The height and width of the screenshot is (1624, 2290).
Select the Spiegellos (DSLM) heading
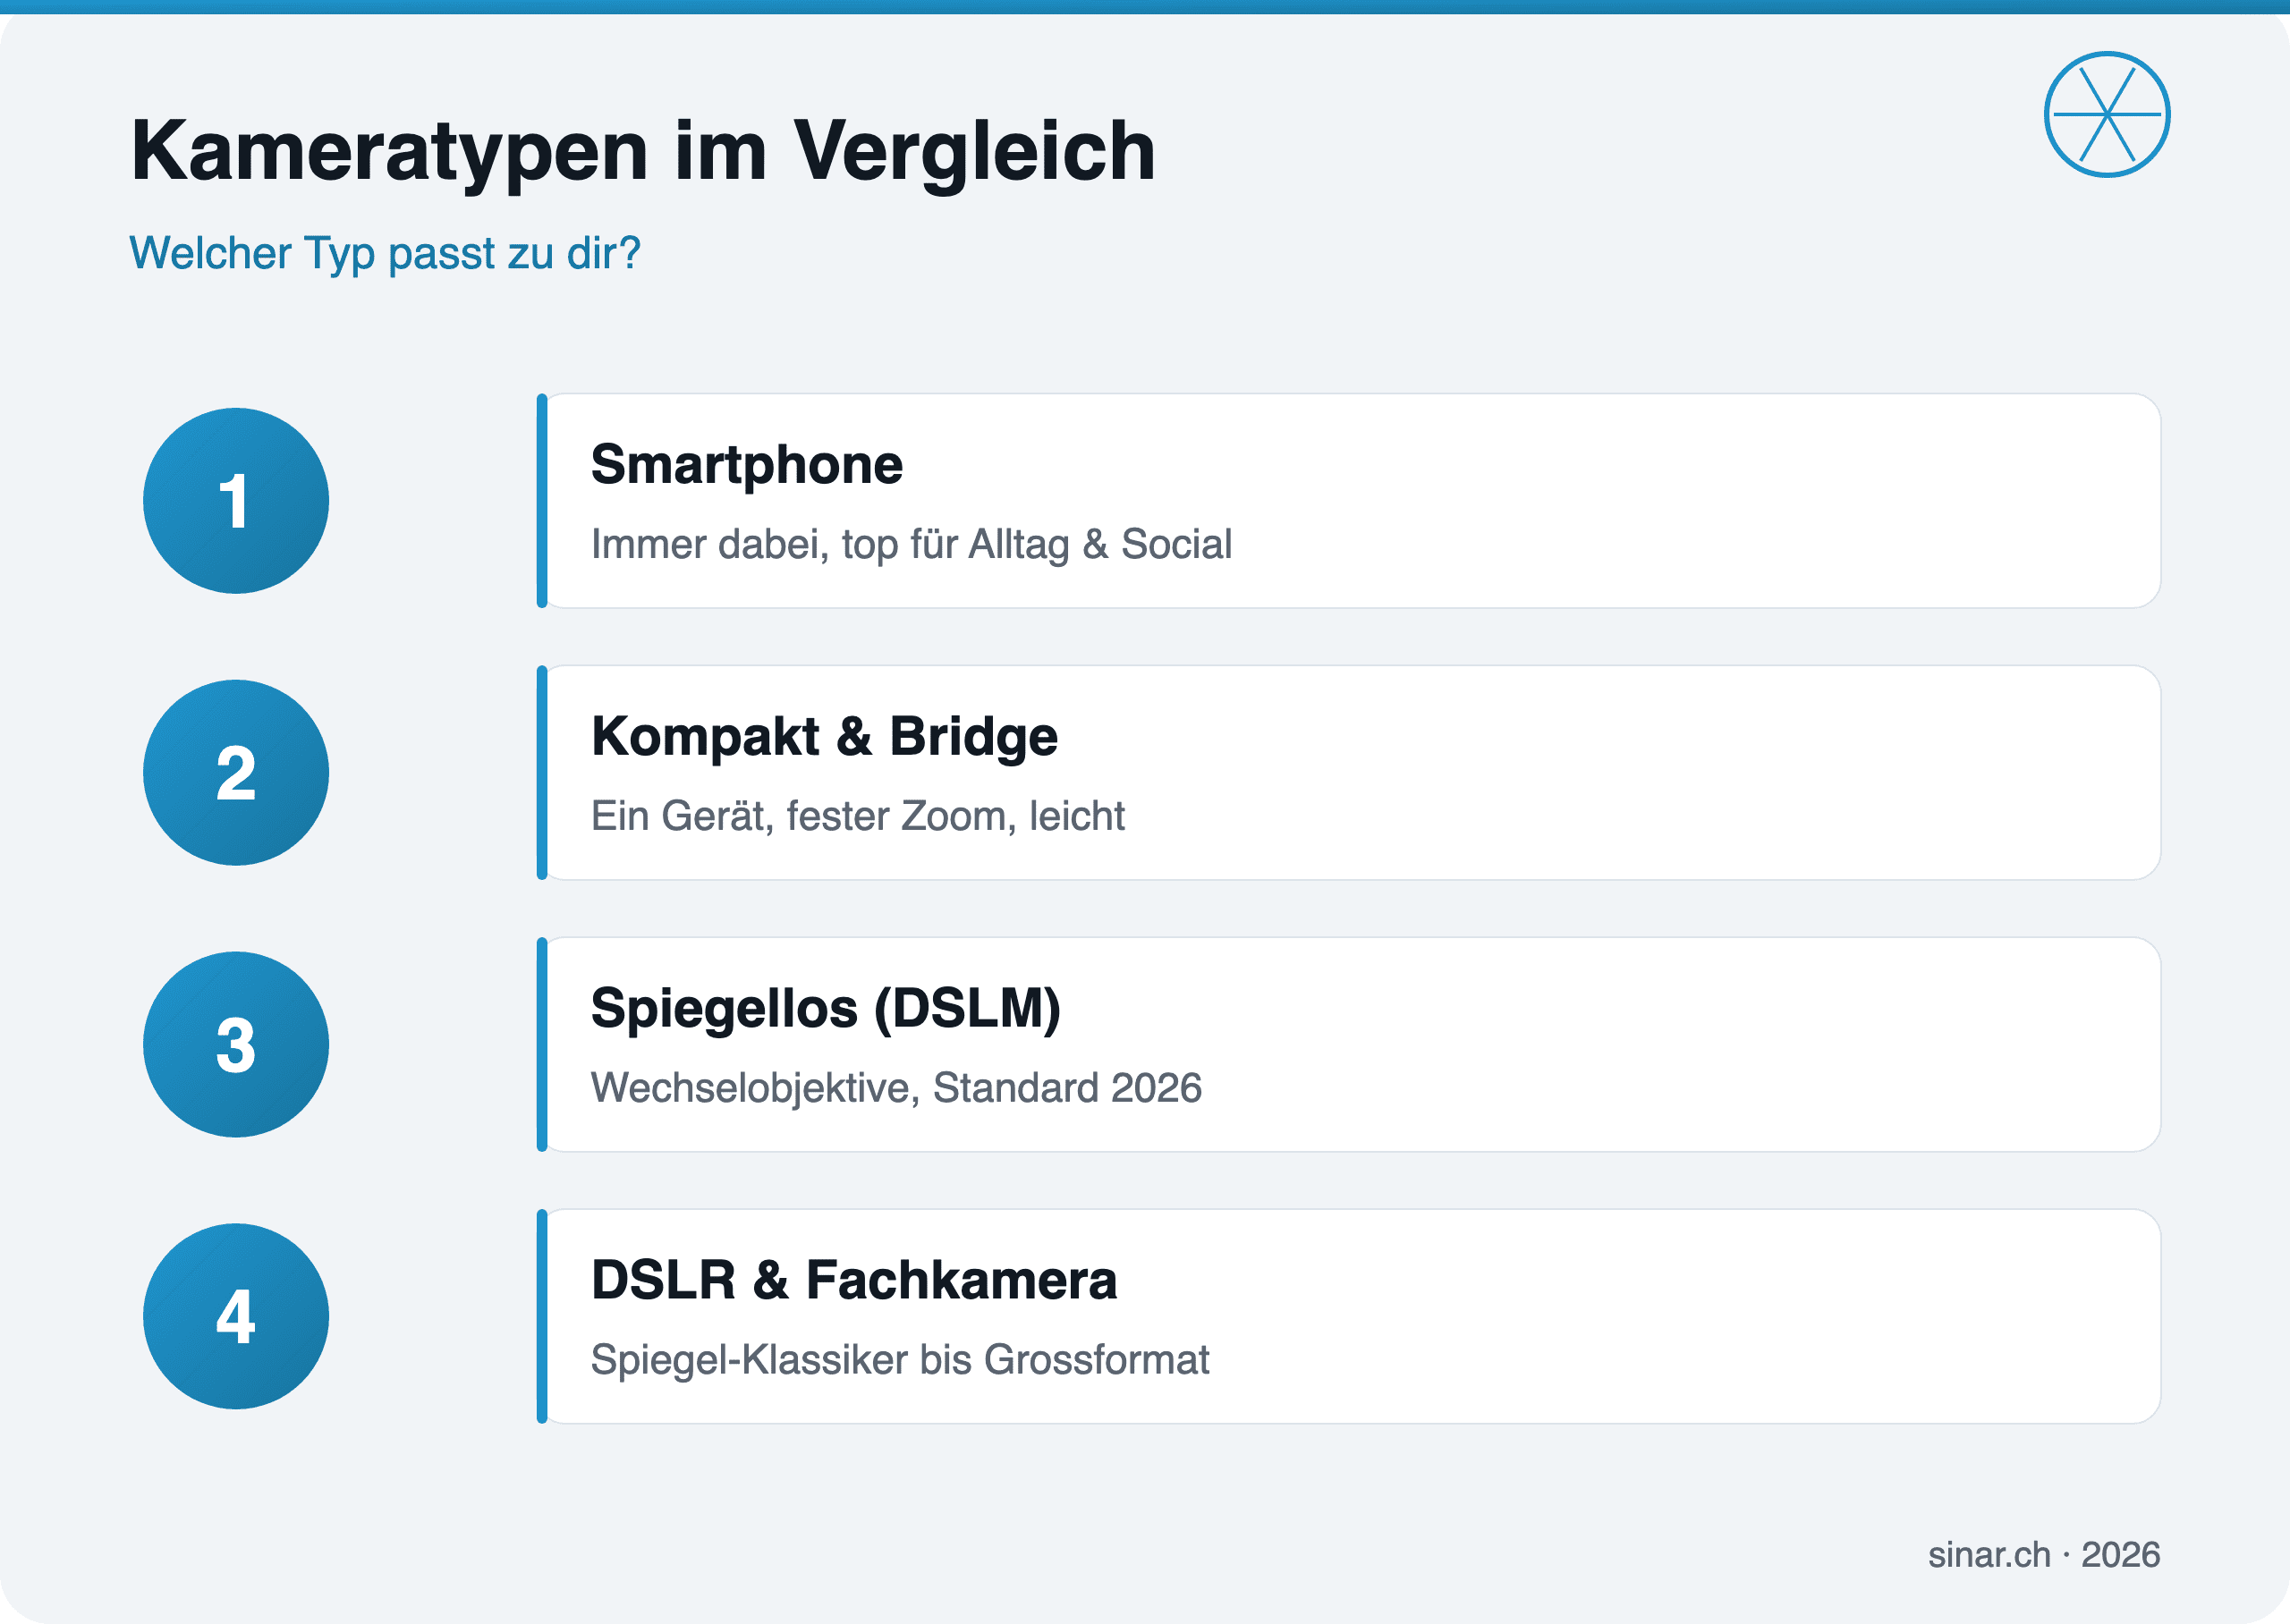click(825, 1008)
